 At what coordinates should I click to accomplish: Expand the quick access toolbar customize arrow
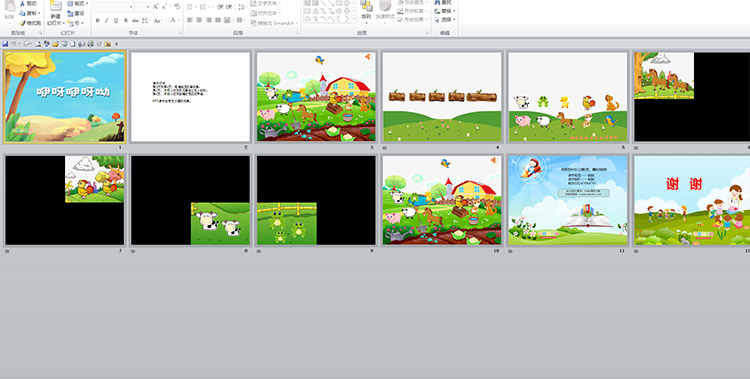coord(116,44)
